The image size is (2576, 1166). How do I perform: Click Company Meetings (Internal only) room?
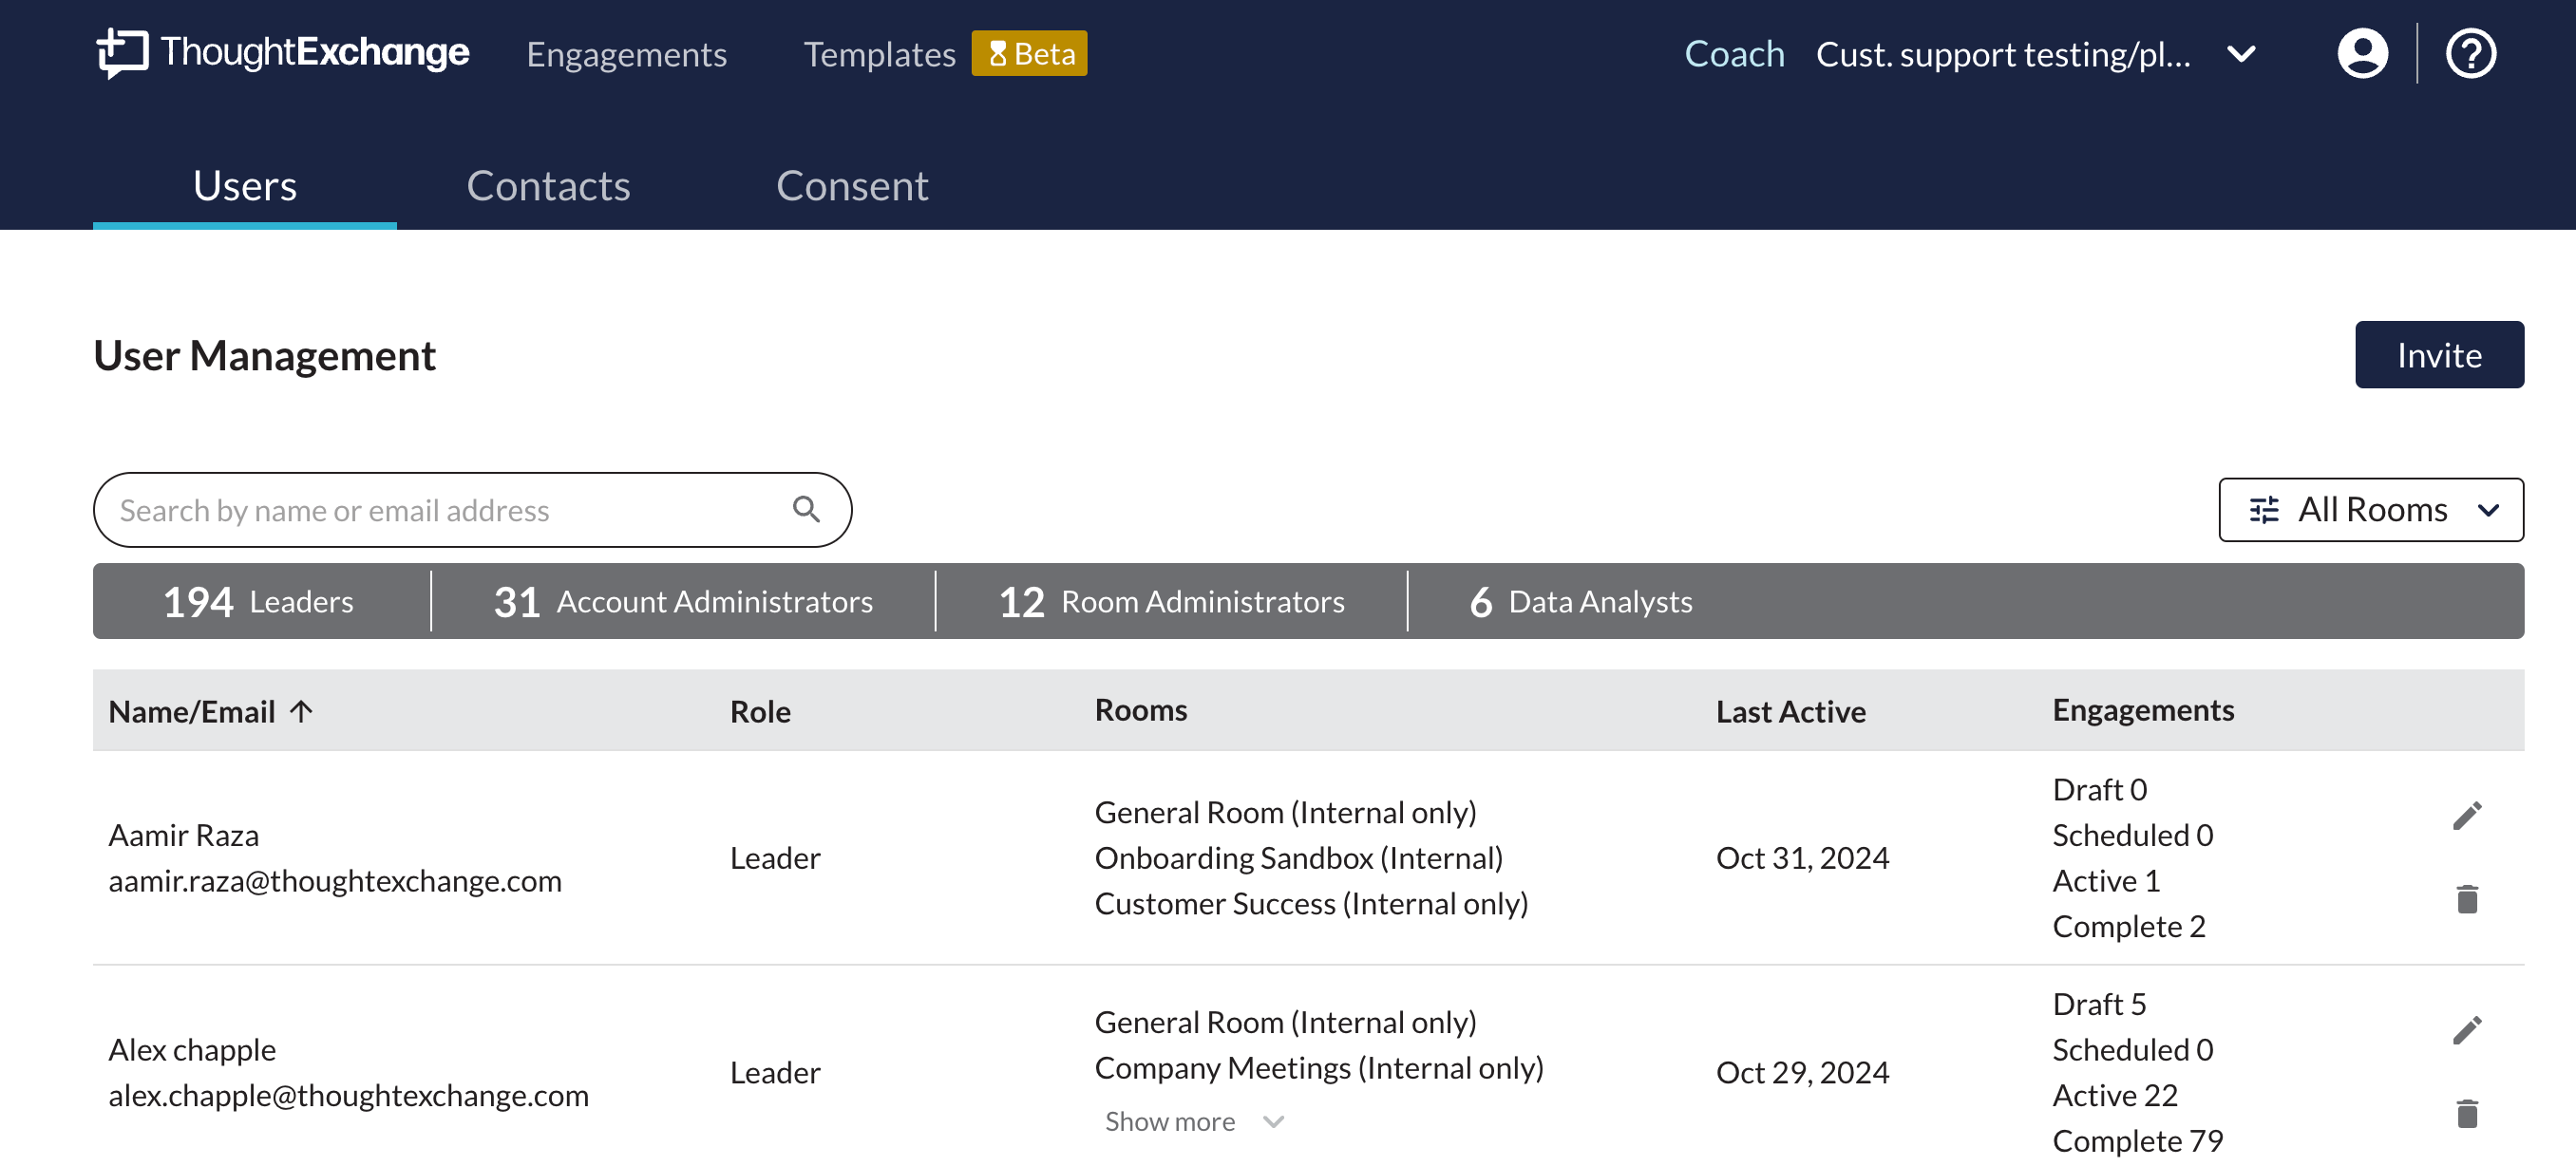[1319, 1068]
